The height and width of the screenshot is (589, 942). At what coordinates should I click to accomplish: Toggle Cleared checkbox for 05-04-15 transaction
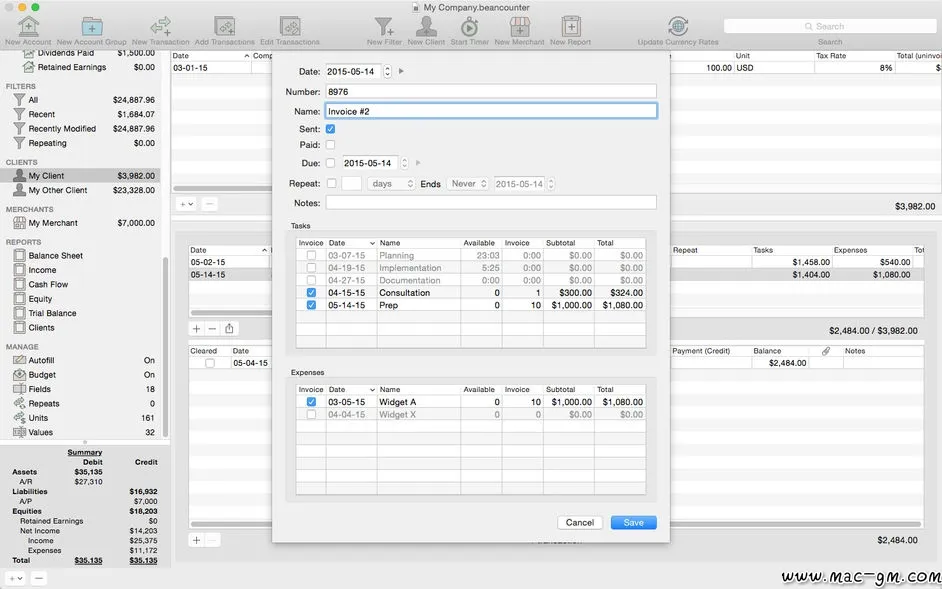click(210, 363)
